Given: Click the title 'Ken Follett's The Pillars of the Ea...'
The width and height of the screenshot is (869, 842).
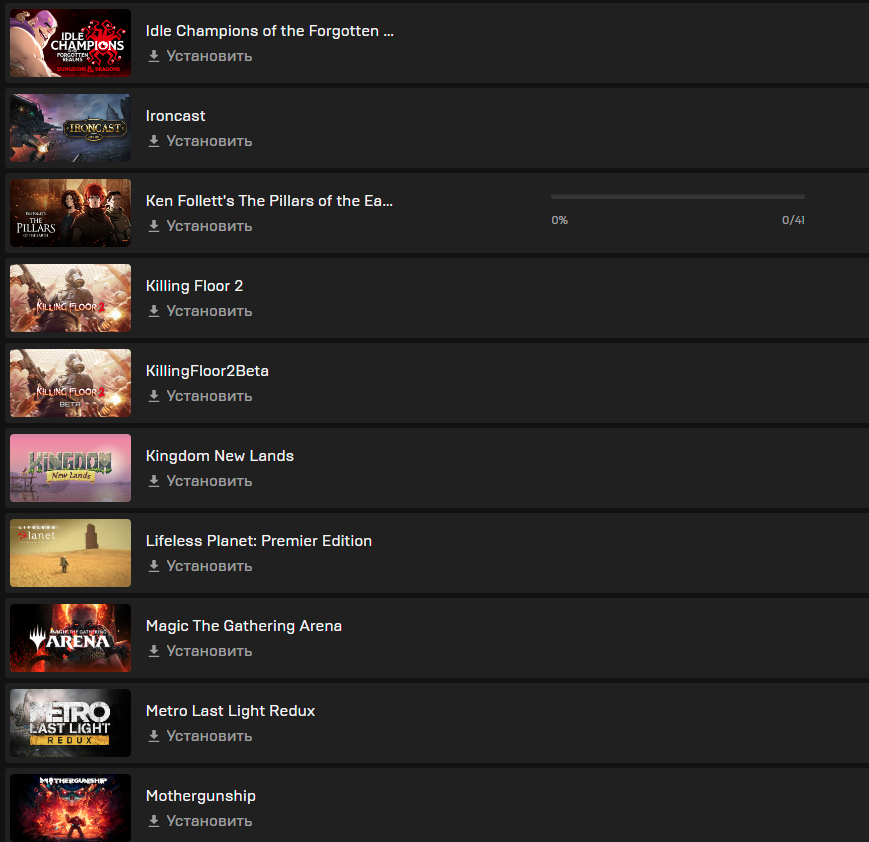Looking at the screenshot, I should pyautogui.click(x=269, y=201).
